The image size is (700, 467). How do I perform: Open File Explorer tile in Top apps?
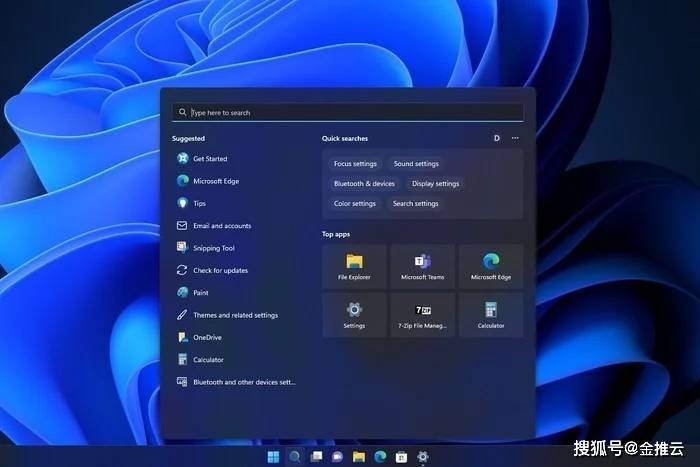(354, 266)
